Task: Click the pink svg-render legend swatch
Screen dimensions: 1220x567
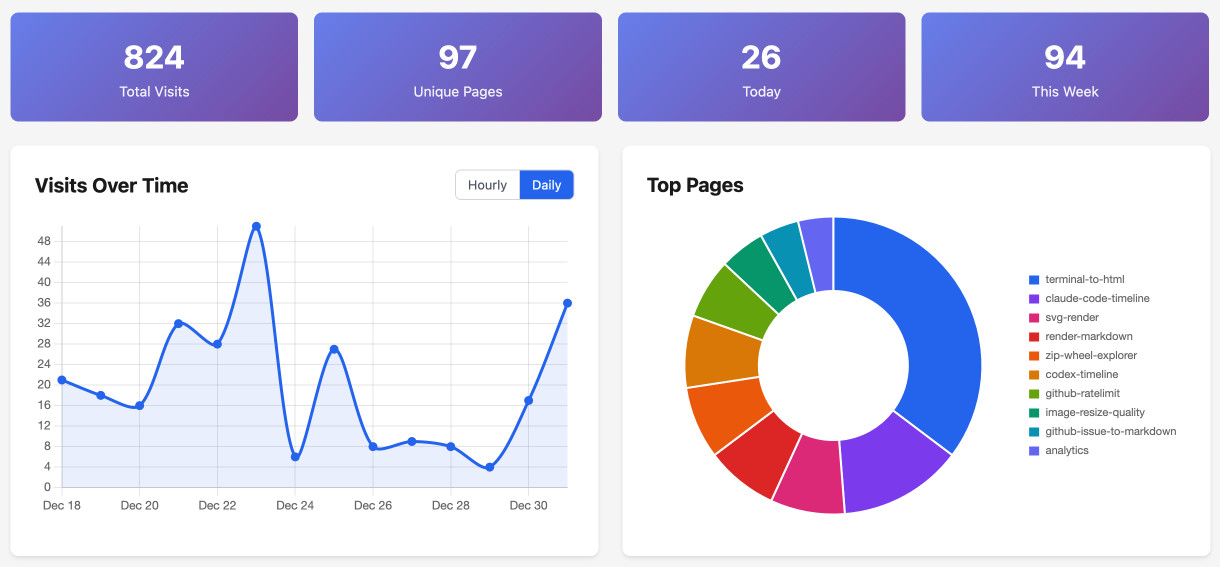Action: click(x=1034, y=318)
